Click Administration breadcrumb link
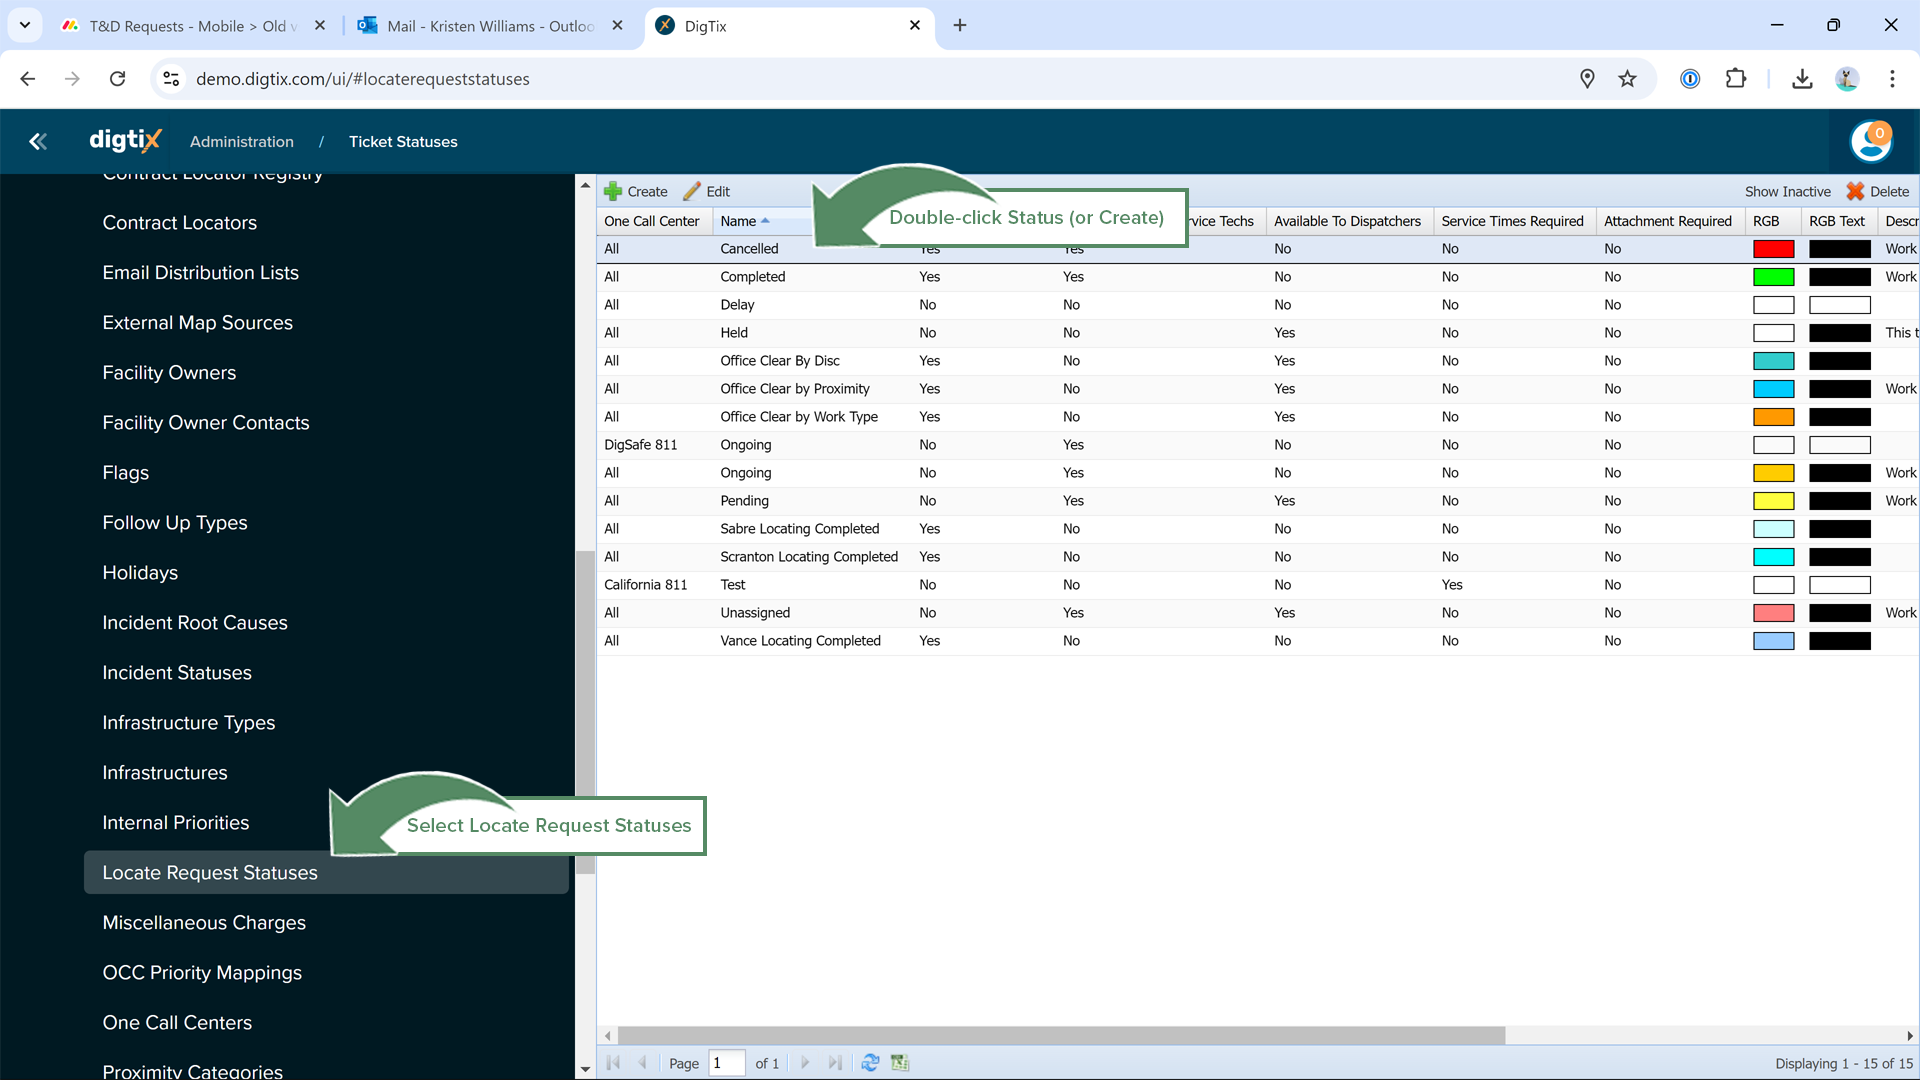The width and height of the screenshot is (1920, 1080). (x=242, y=142)
